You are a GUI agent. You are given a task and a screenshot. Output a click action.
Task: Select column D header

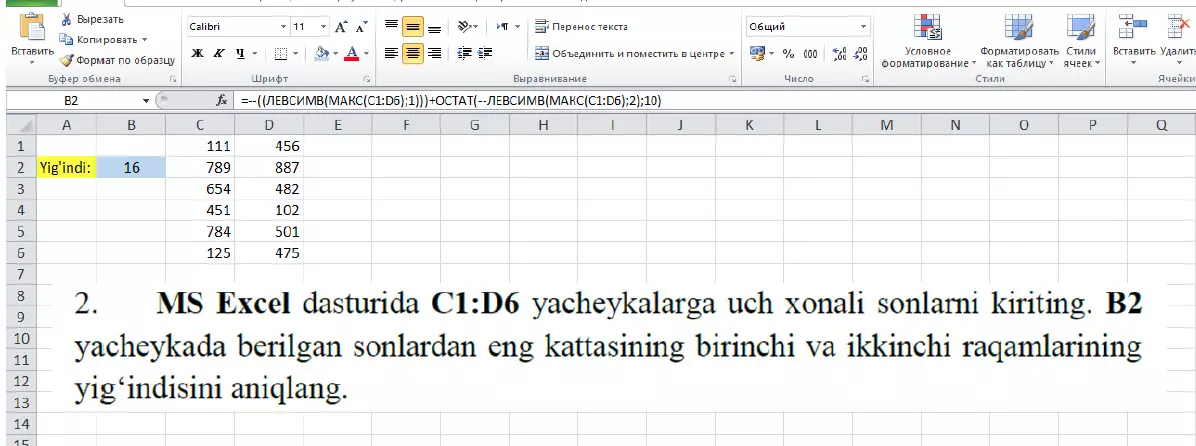coord(268,126)
